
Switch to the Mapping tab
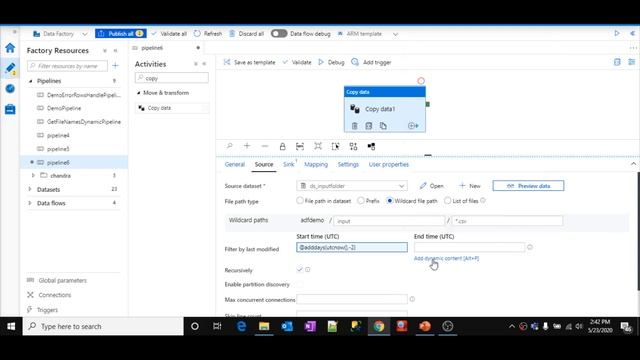[316, 164]
